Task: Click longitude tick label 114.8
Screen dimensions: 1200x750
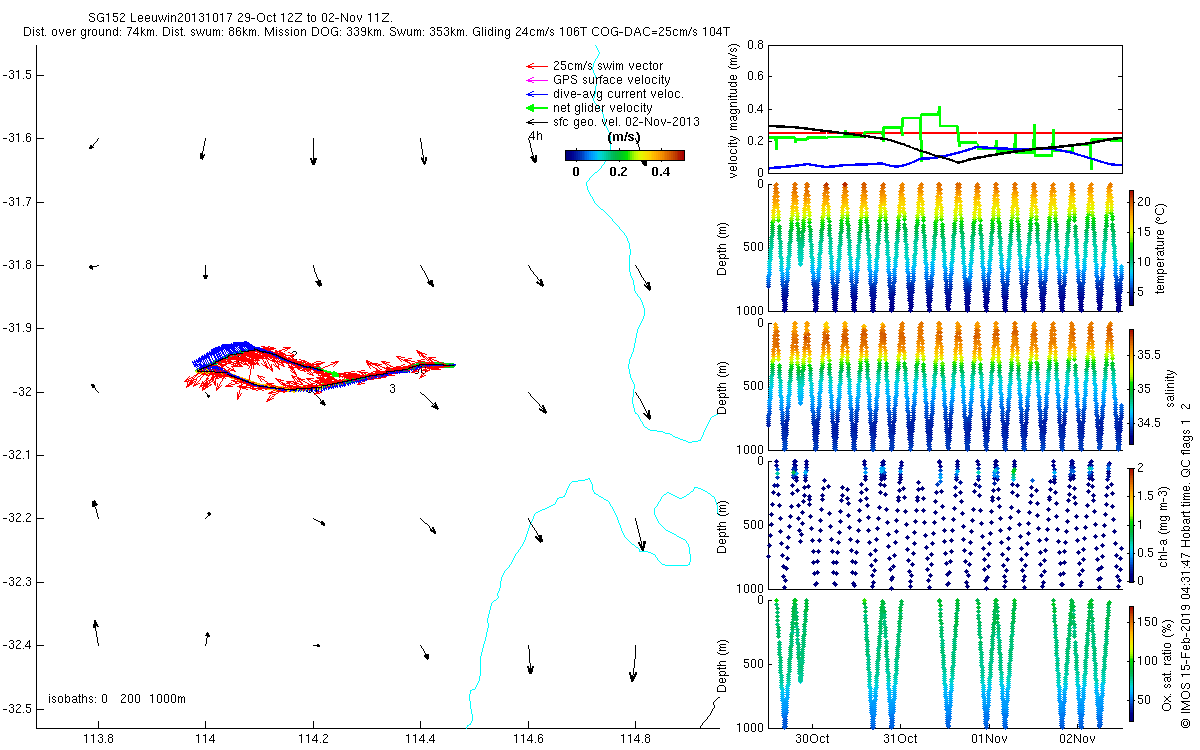Action: coord(636,739)
